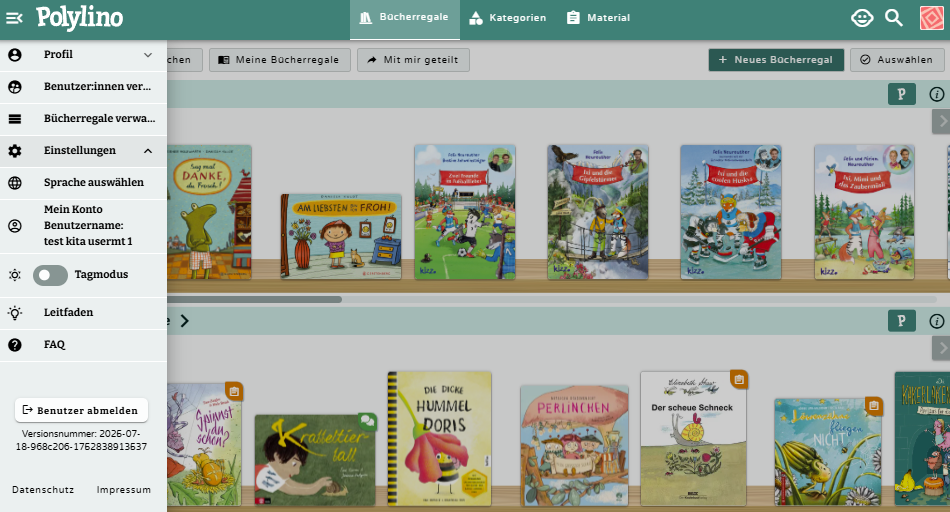This screenshot has width=950, height=512.
Task: Expand the Profil section chevron
Action: pos(148,55)
